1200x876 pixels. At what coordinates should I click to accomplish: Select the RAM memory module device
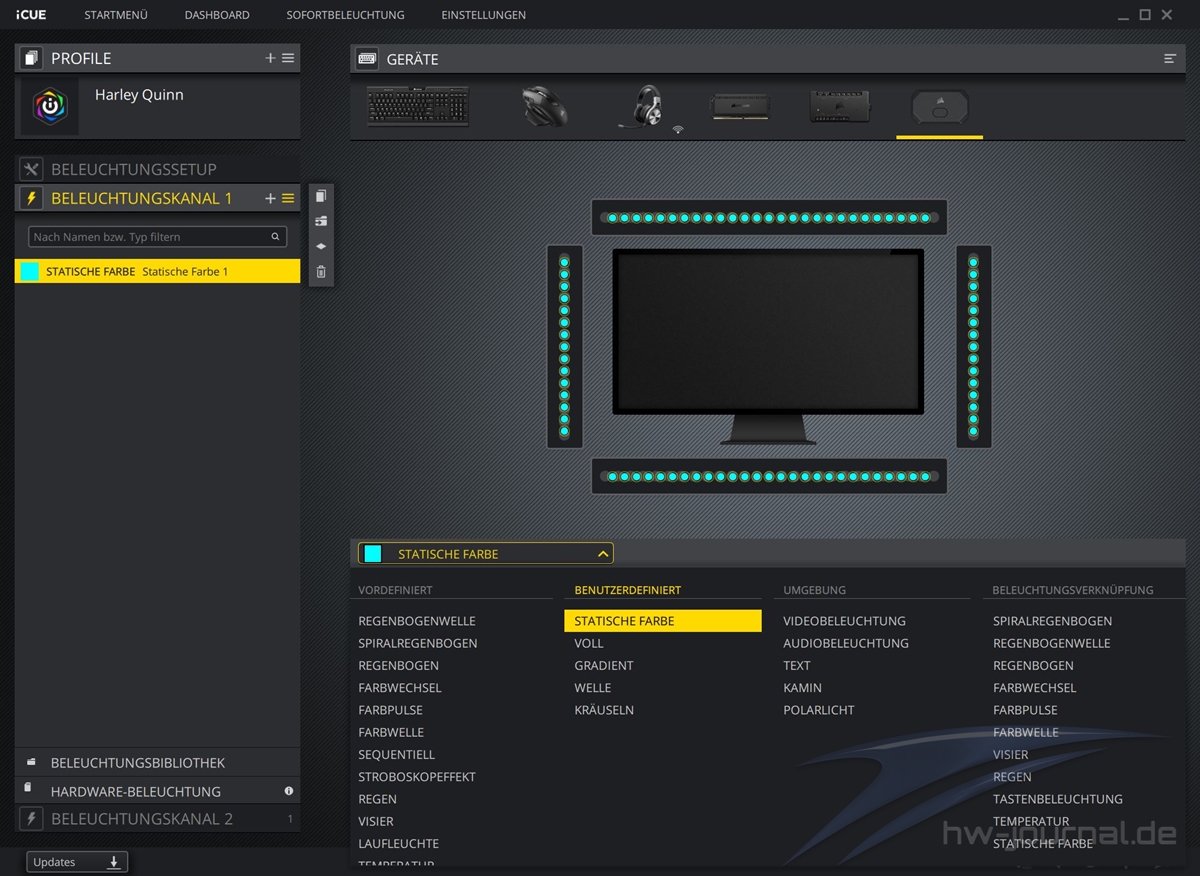pos(740,106)
